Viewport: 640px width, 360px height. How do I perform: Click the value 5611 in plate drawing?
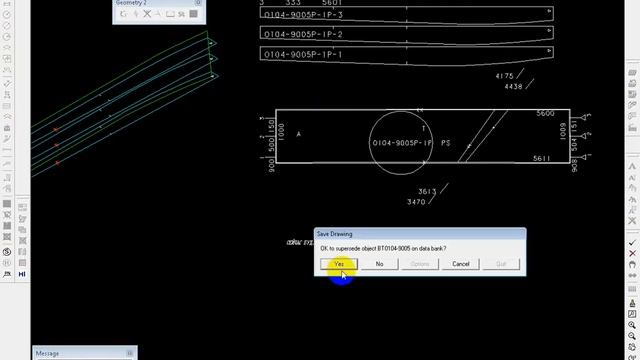tap(542, 158)
